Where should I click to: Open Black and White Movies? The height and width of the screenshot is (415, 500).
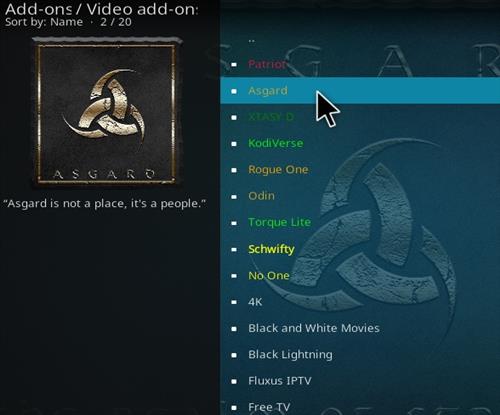pos(360,328)
